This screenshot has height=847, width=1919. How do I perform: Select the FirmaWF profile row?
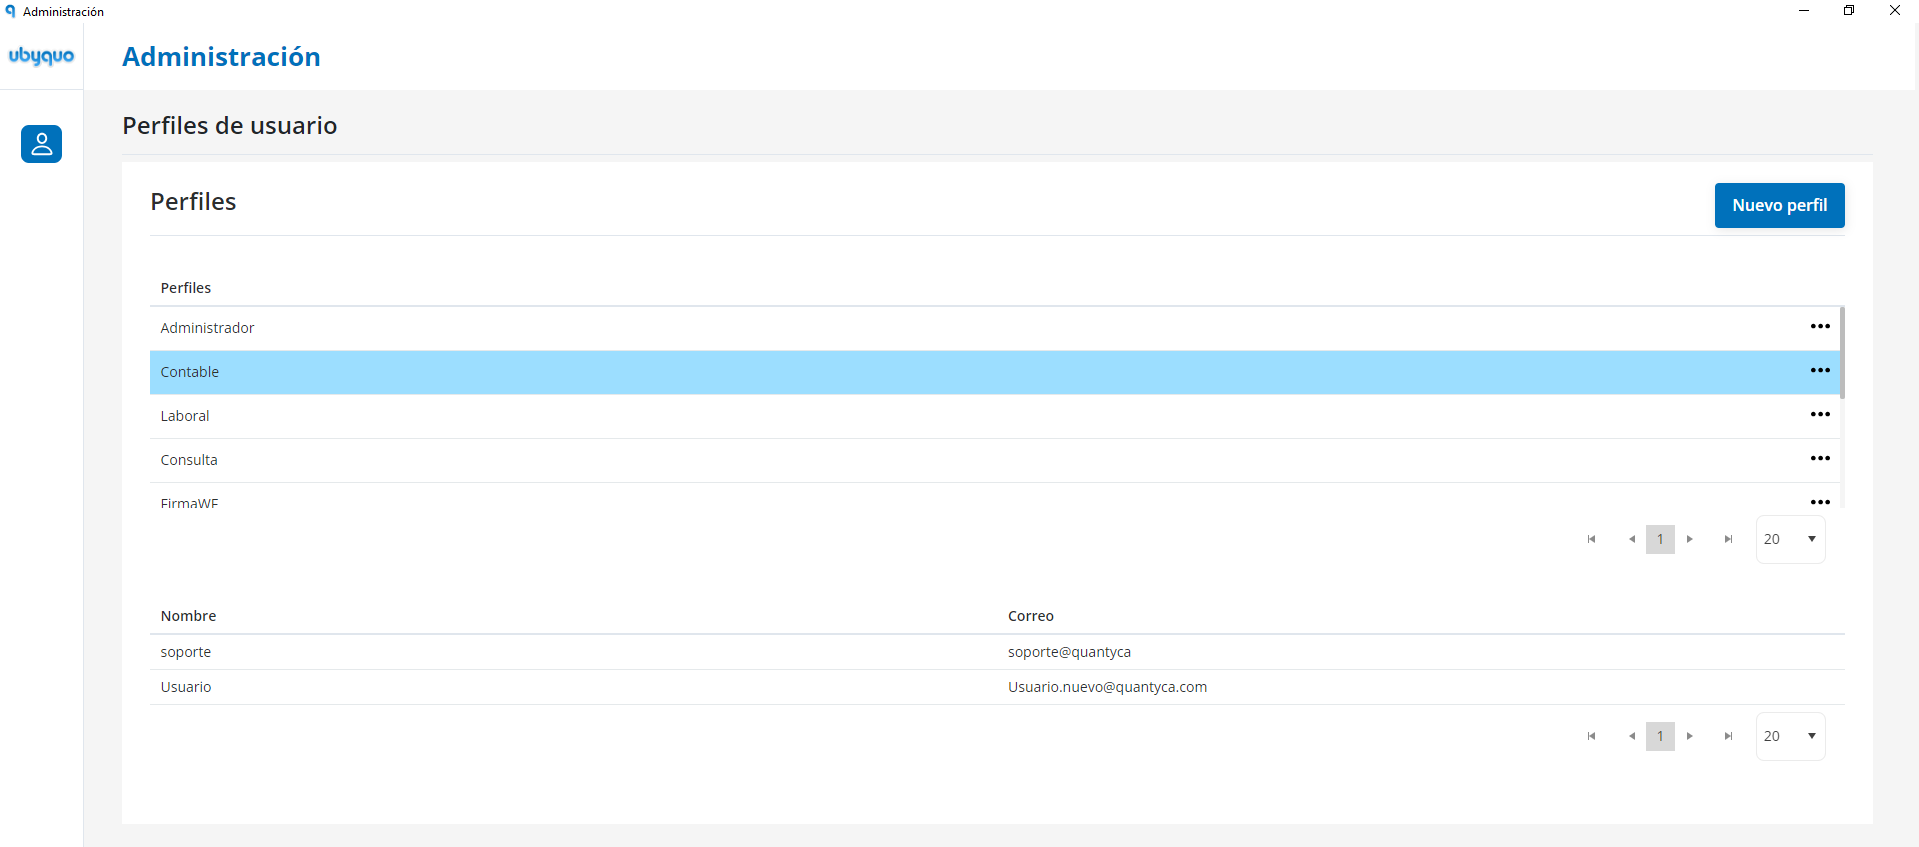(x=995, y=496)
